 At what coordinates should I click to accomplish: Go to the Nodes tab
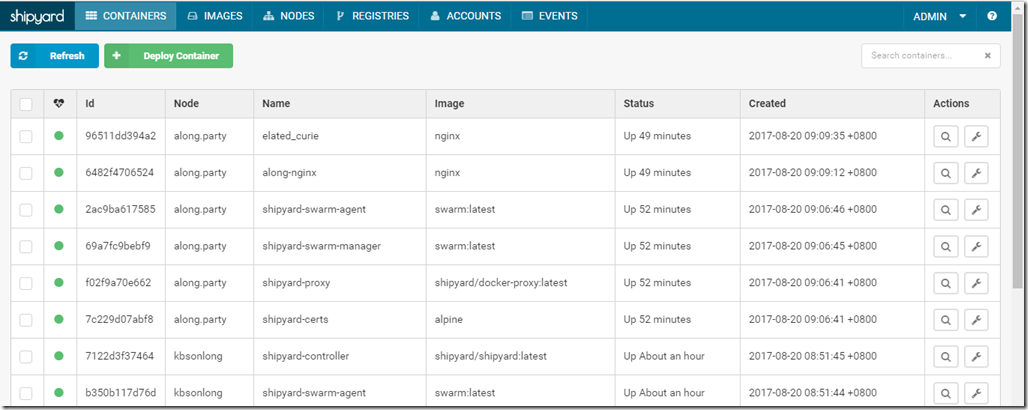pos(288,16)
